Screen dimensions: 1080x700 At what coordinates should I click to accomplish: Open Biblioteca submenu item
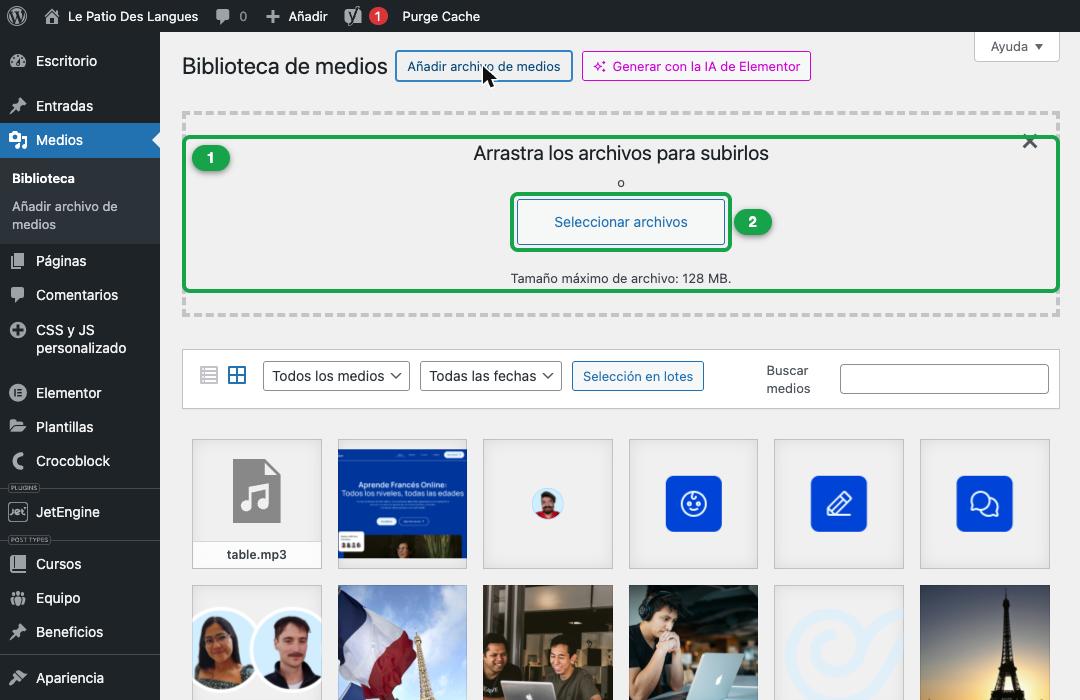coord(43,178)
